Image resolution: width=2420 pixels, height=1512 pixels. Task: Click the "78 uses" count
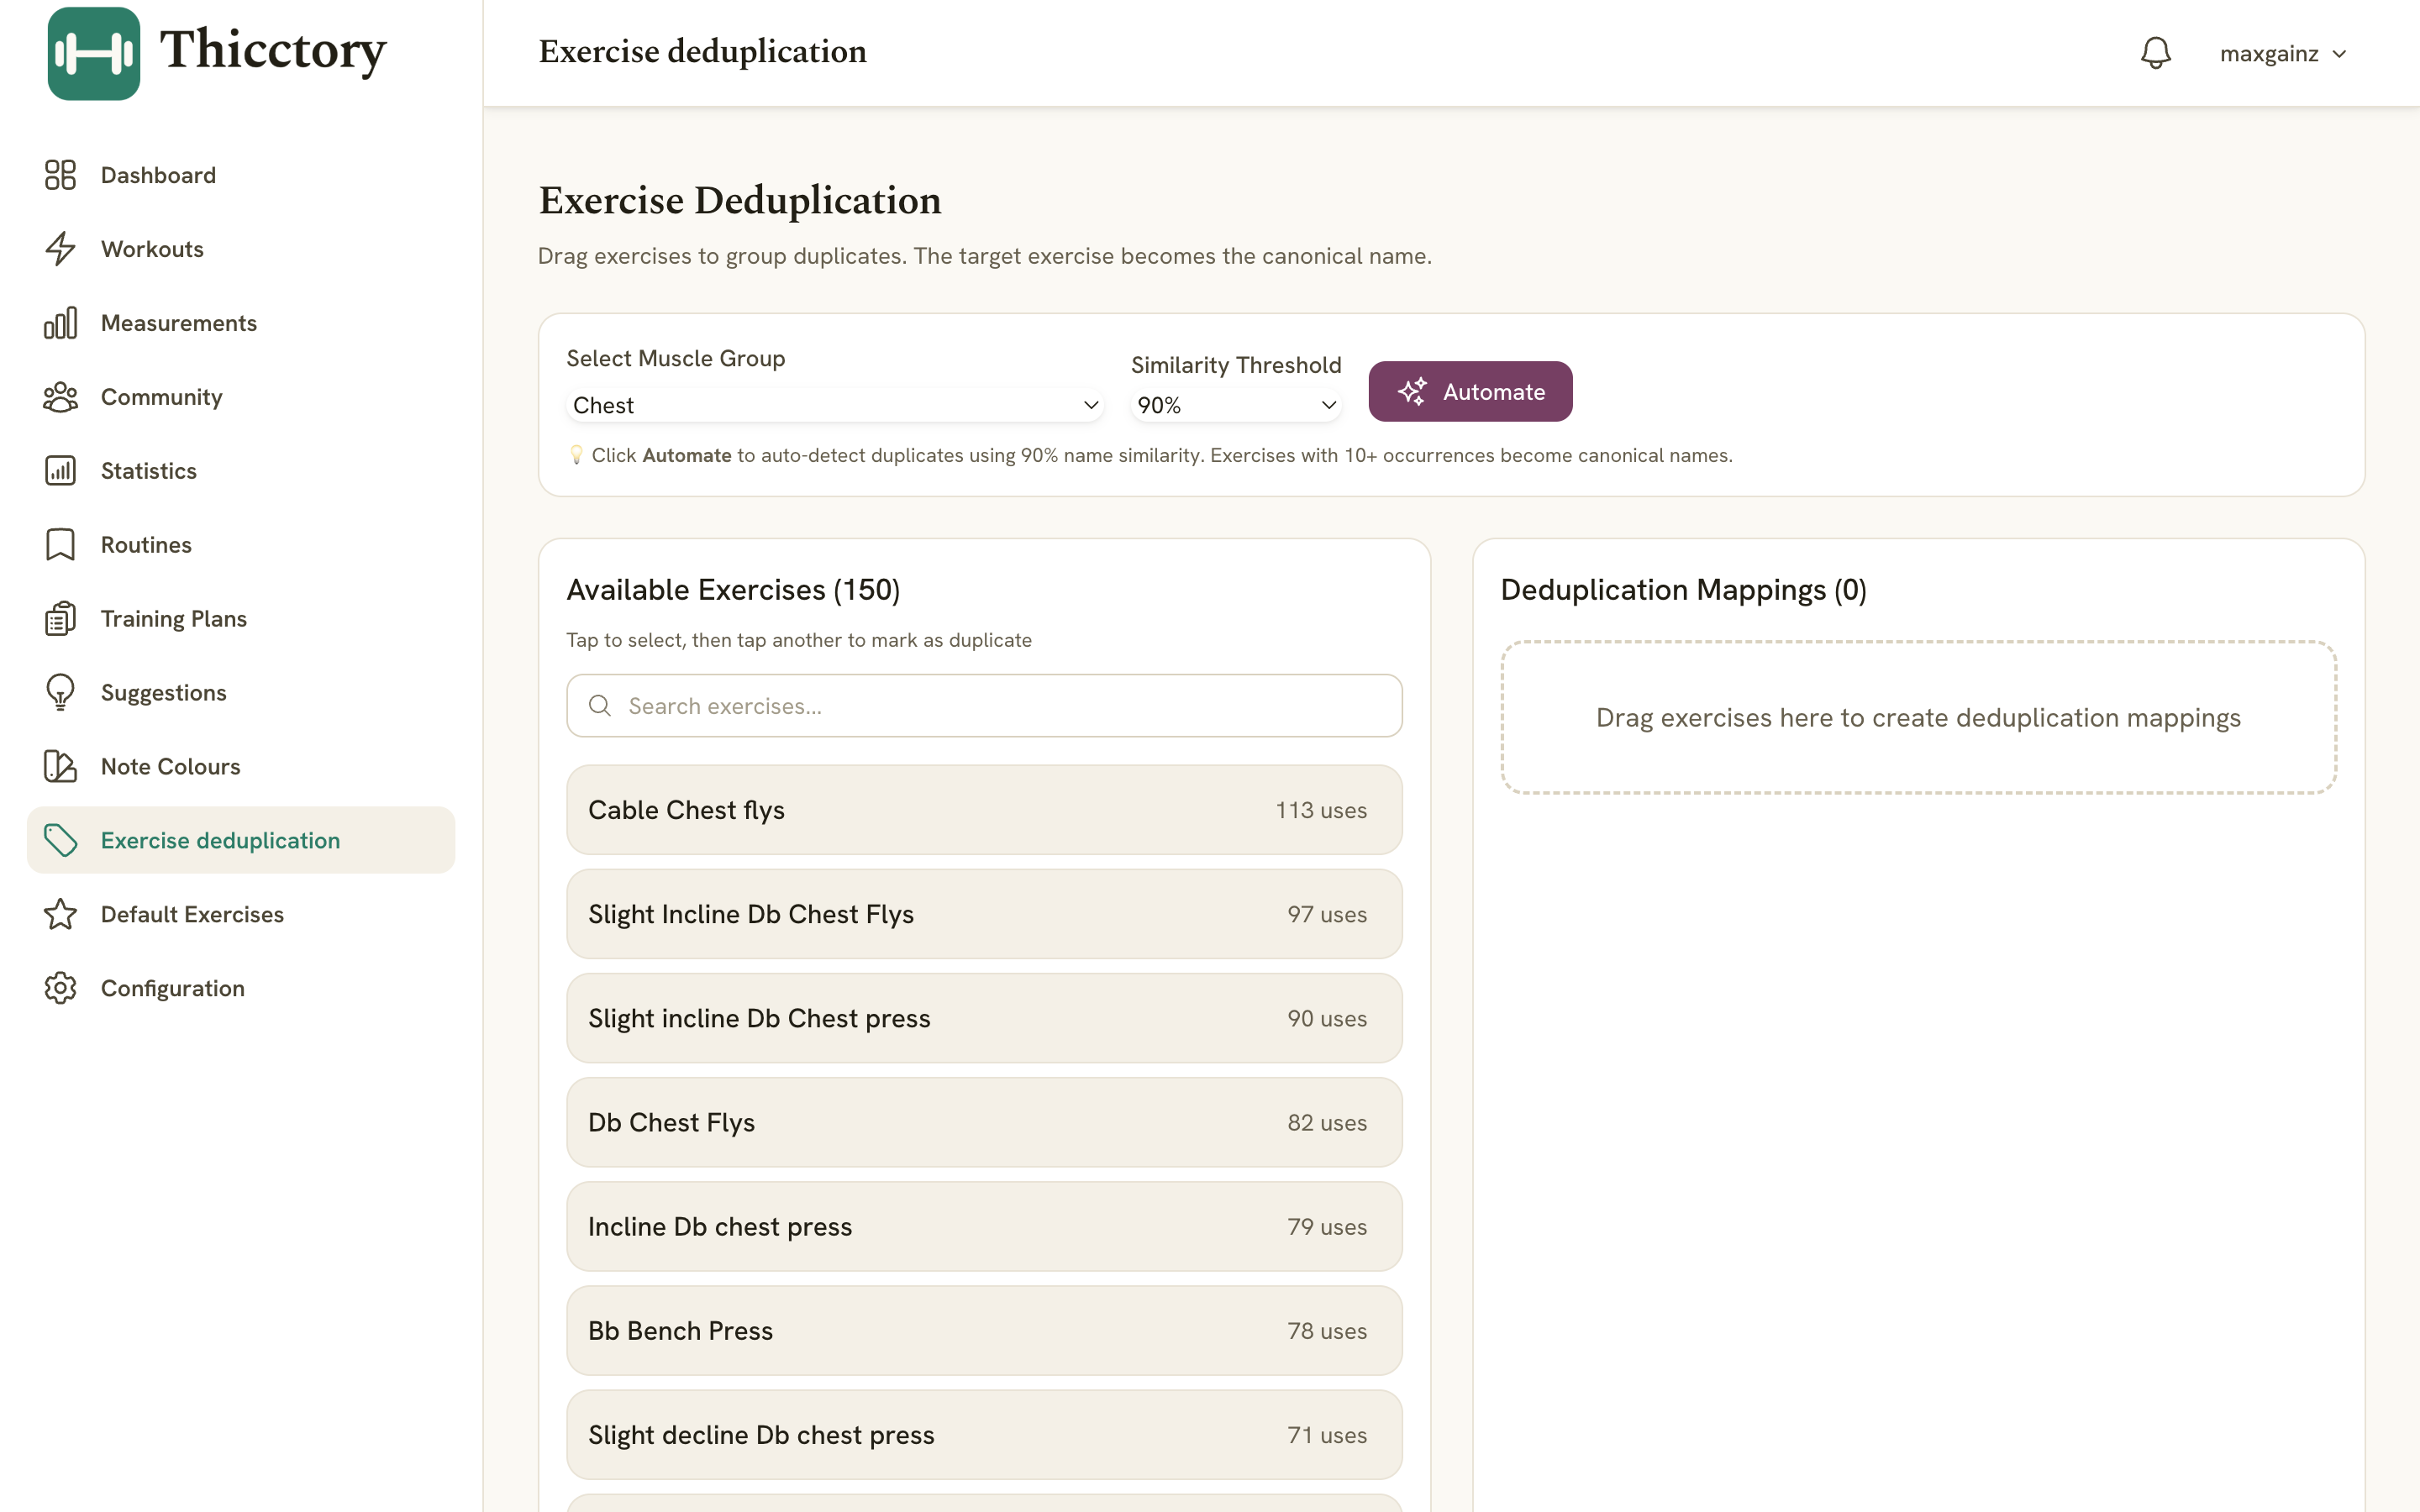click(1327, 1331)
